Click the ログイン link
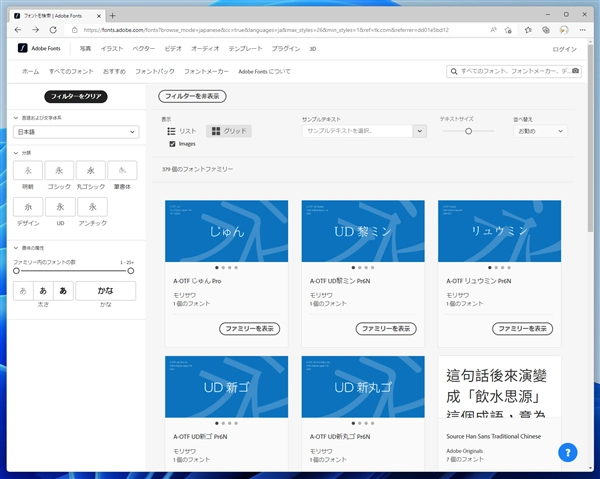The height and width of the screenshot is (479, 600). [x=564, y=49]
